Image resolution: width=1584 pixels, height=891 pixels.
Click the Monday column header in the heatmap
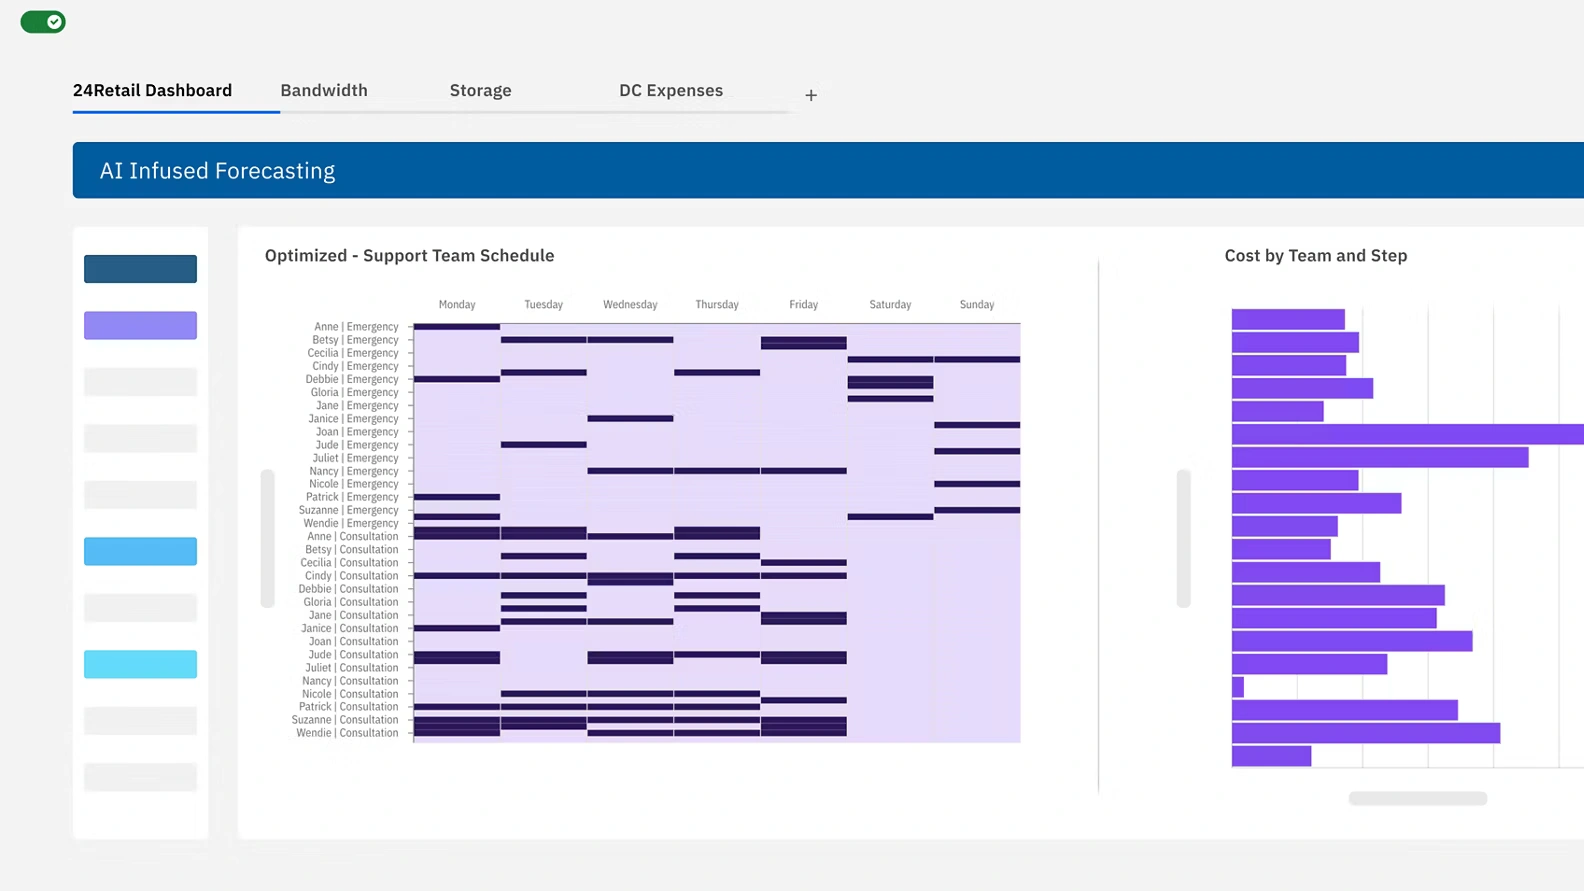tap(457, 304)
